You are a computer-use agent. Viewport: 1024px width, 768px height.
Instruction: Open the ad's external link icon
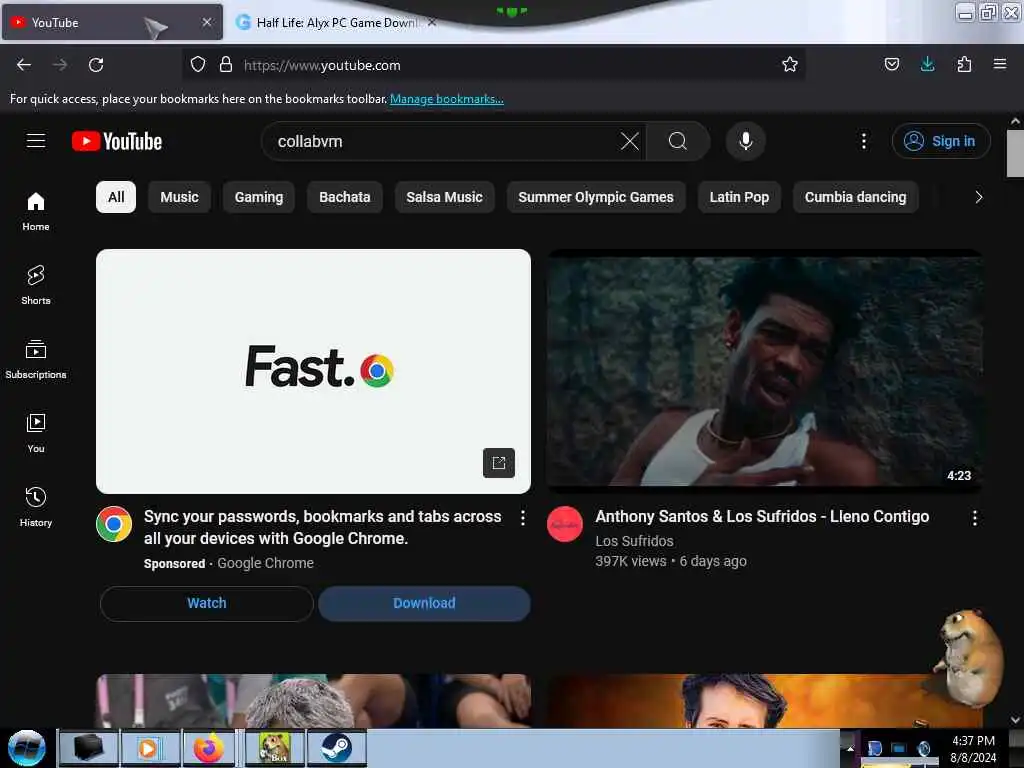pyautogui.click(x=499, y=463)
